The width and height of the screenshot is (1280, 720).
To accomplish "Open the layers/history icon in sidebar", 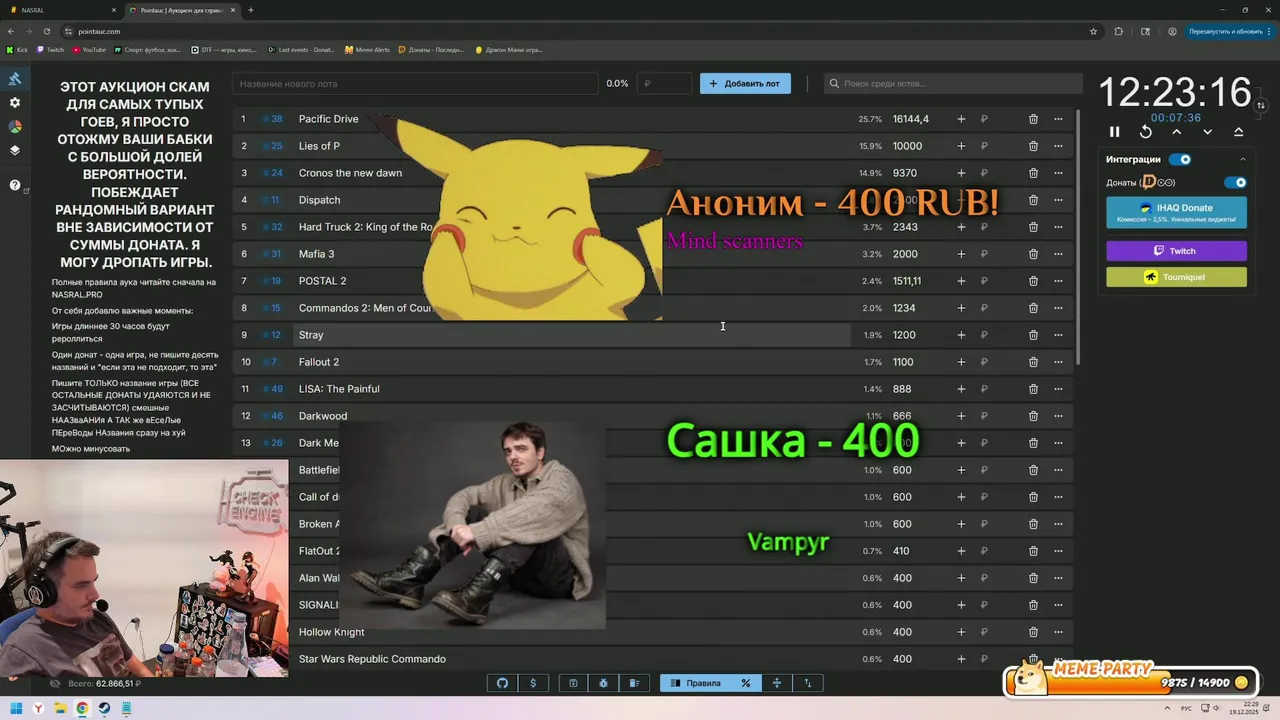I will click(15, 151).
